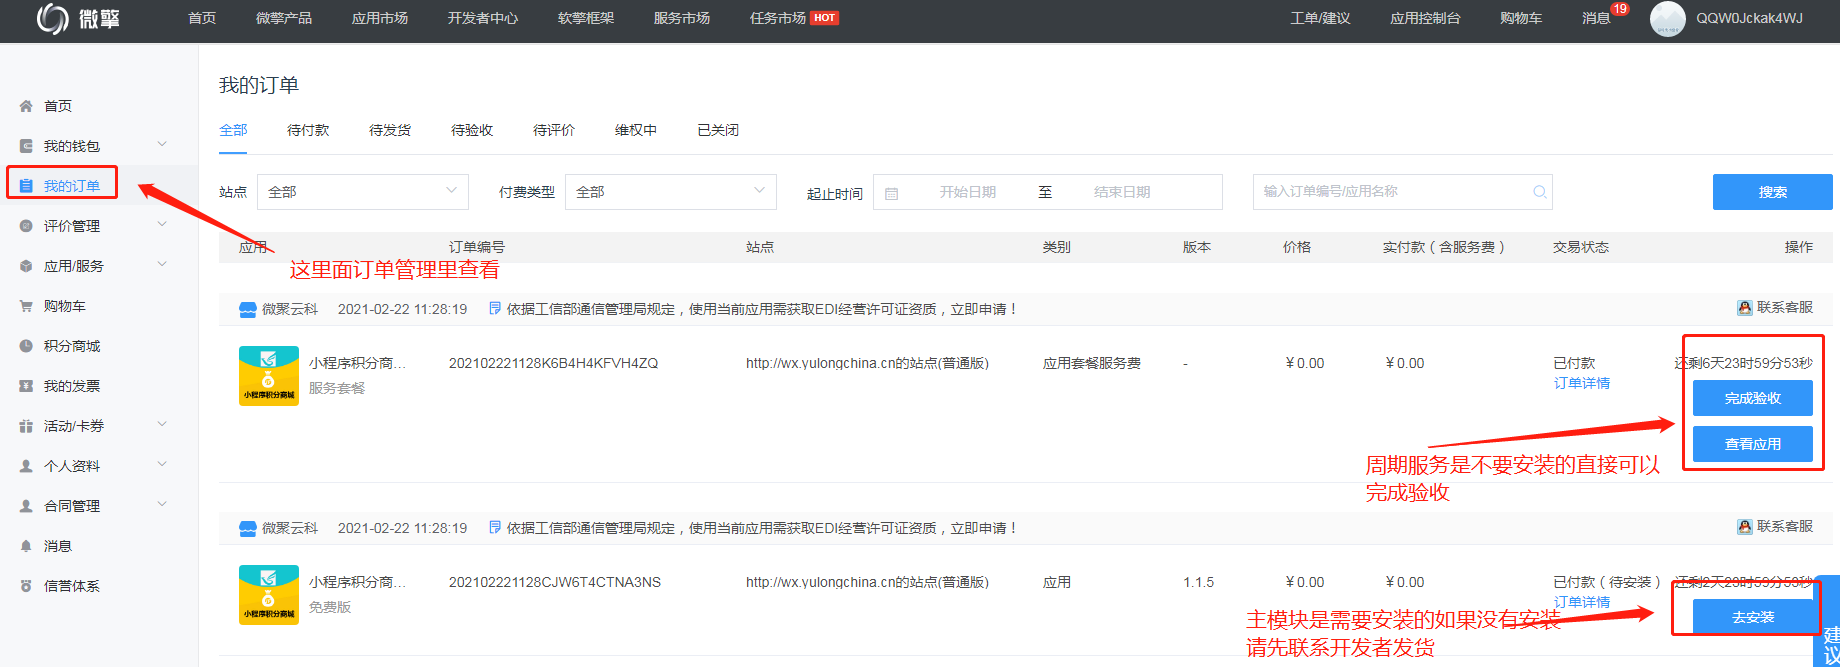The image size is (1840, 667).
Task: Click the calendar icon in date range field
Action: coord(892,193)
